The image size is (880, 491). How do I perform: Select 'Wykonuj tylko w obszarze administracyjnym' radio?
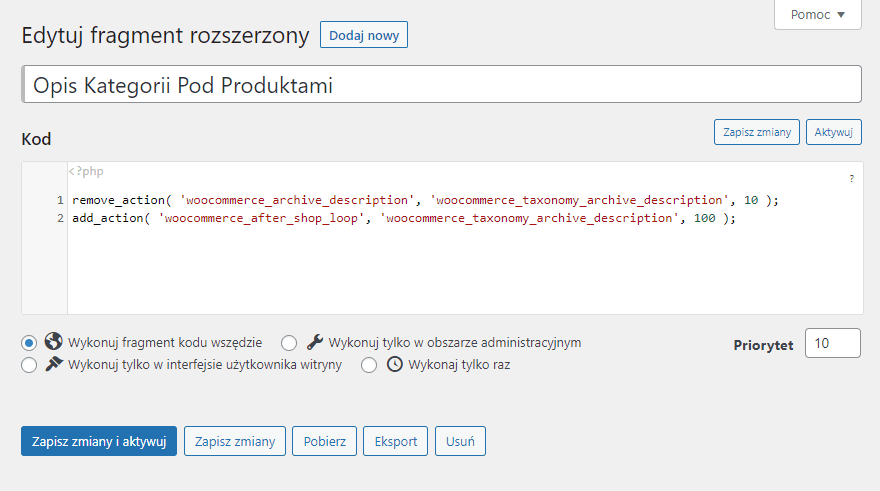tap(289, 343)
